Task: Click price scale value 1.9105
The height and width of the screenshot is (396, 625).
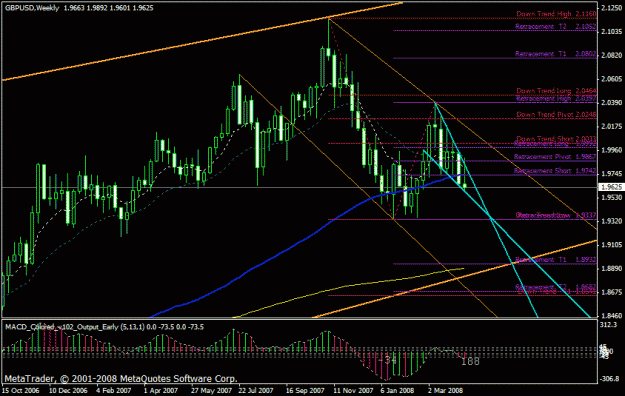Action: (x=612, y=245)
